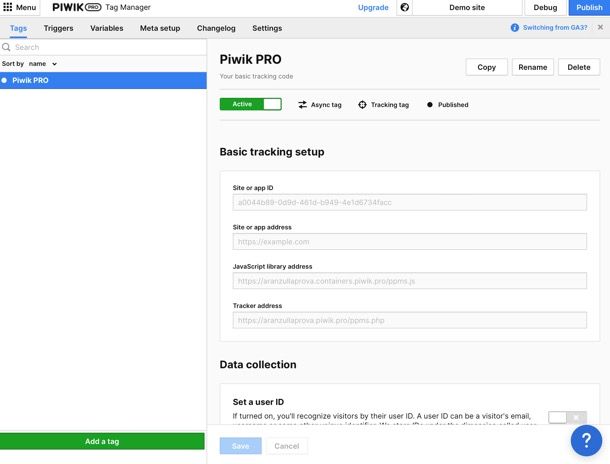Click the Delete tag button
This screenshot has width=610, height=464.
(x=578, y=67)
